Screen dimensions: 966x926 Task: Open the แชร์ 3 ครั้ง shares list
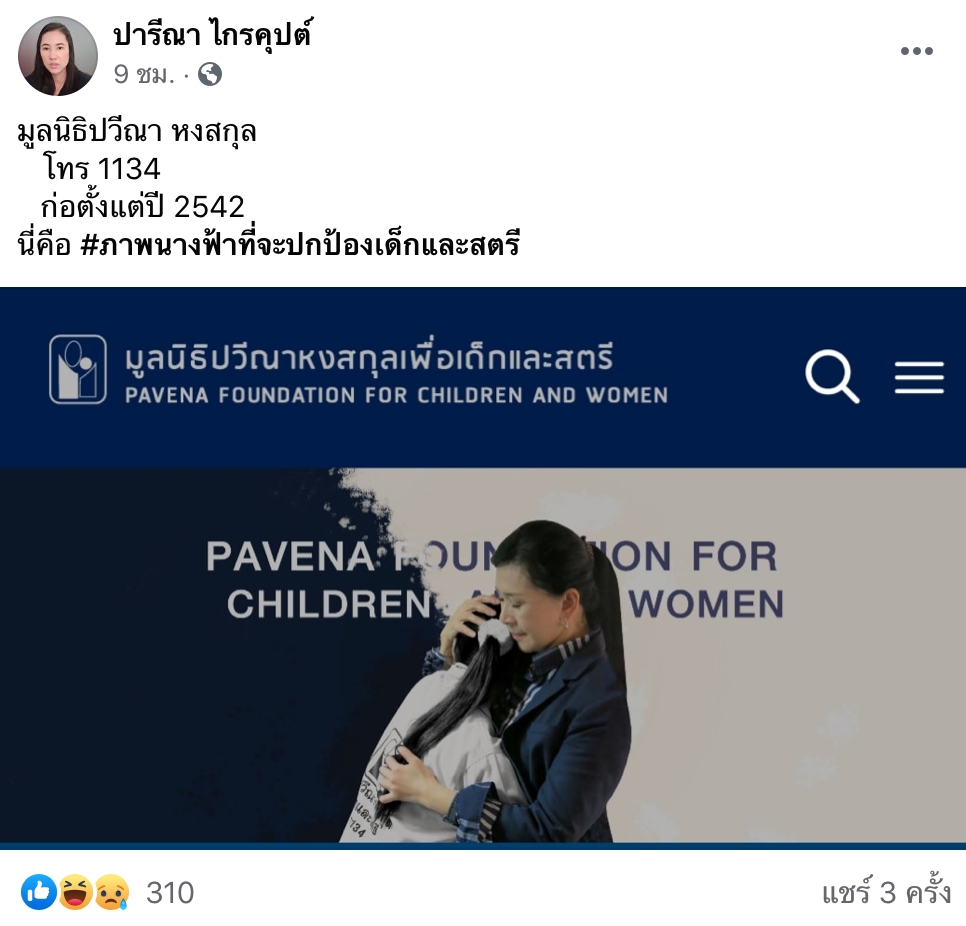(x=887, y=892)
